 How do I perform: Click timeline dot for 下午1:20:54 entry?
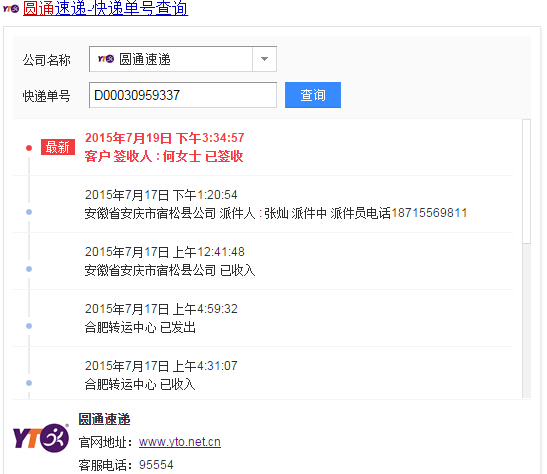[x=29, y=212]
